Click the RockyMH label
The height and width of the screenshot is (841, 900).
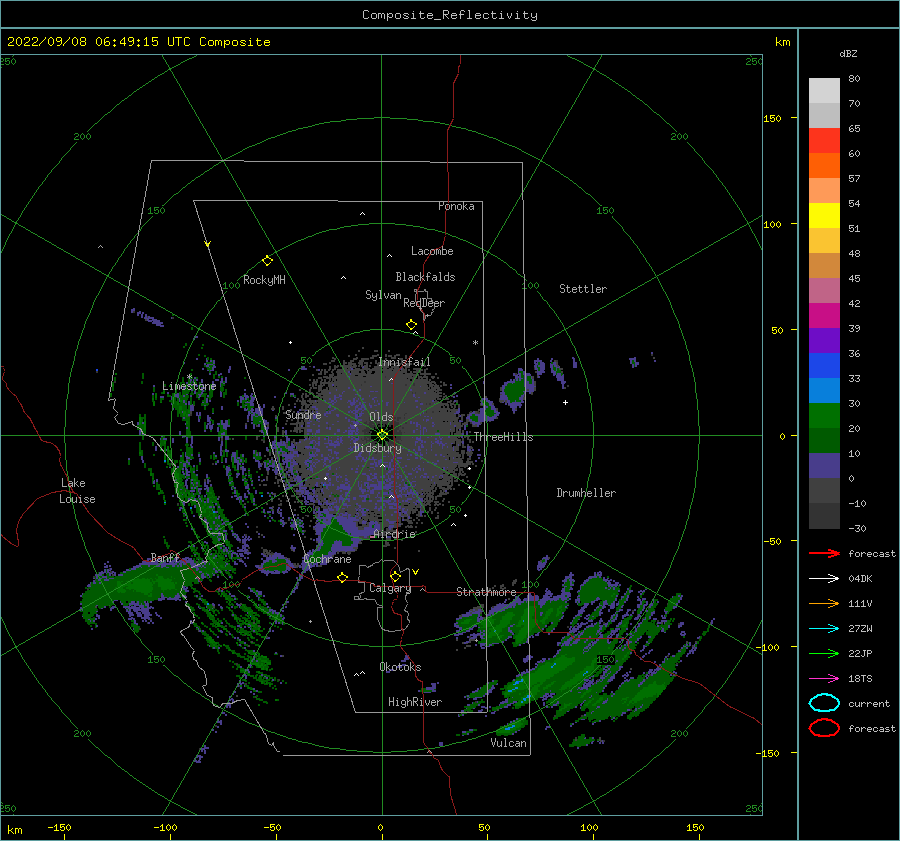pyautogui.click(x=264, y=280)
